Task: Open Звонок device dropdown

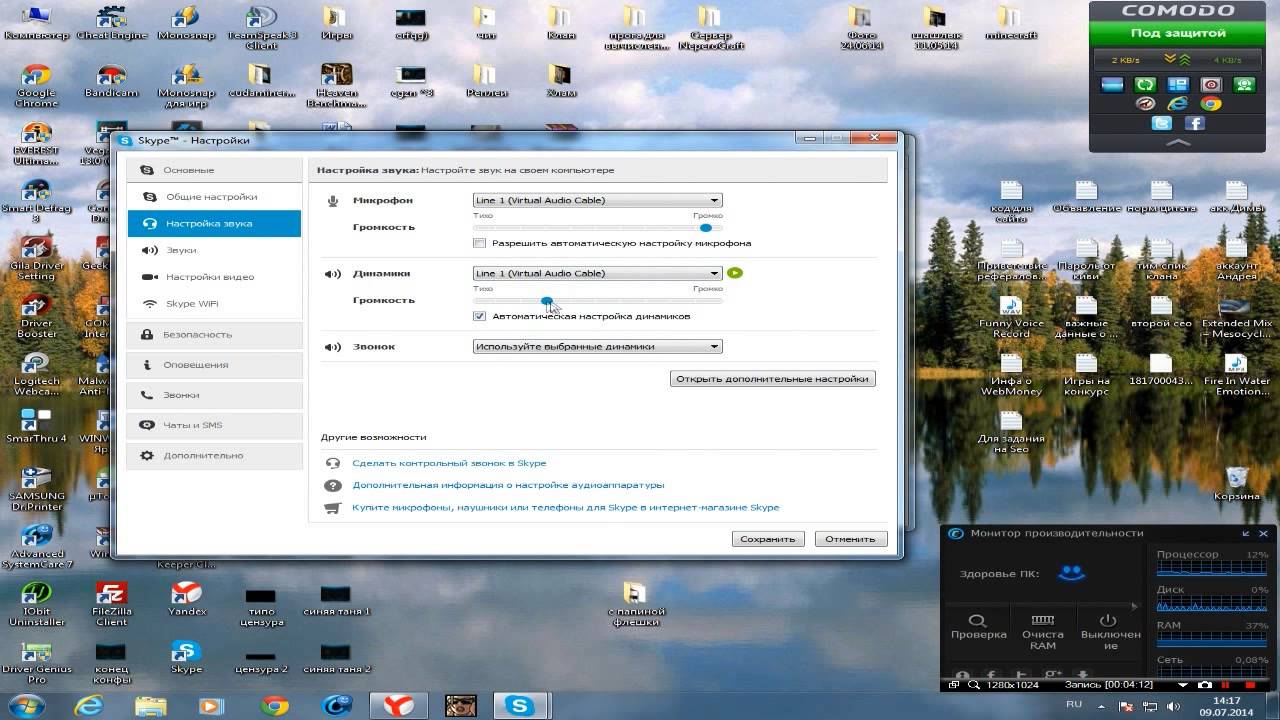Action: click(x=597, y=346)
